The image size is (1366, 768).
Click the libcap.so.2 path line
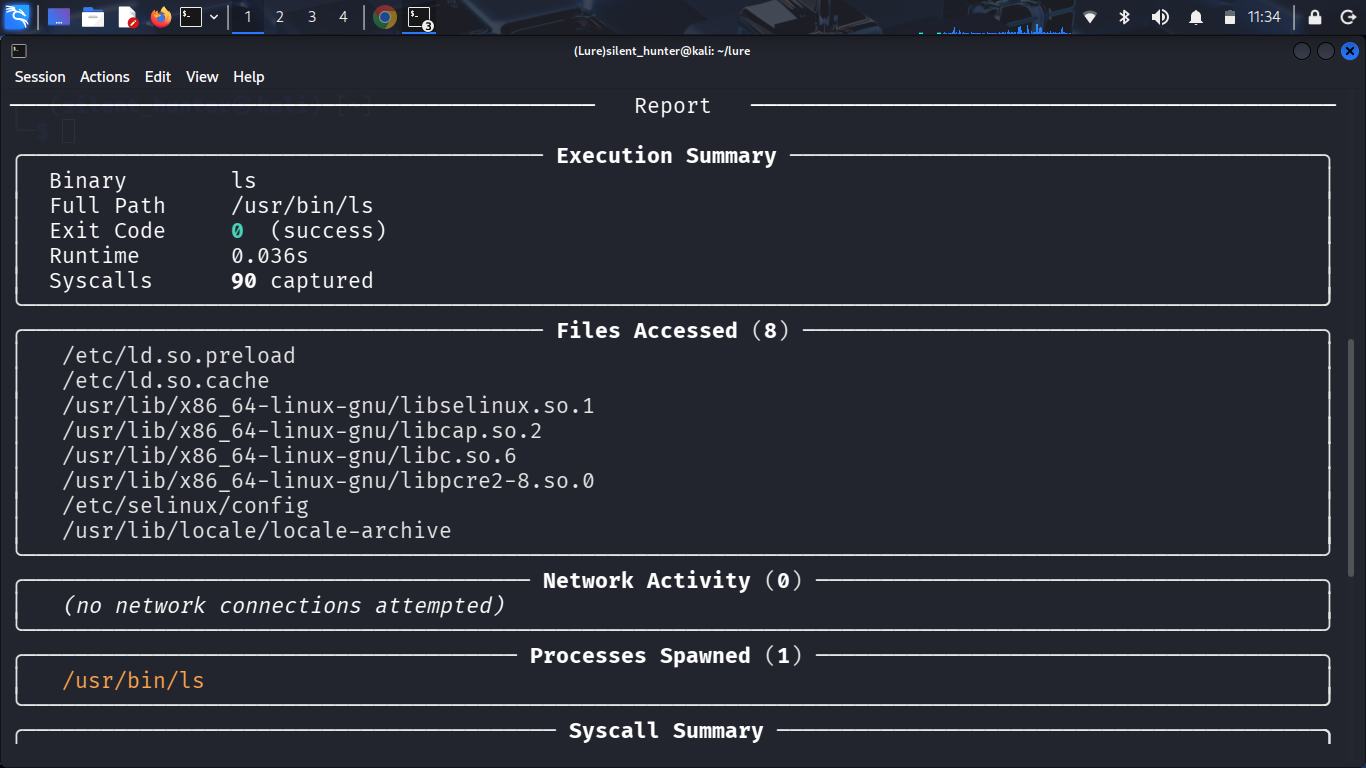tap(302, 431)
